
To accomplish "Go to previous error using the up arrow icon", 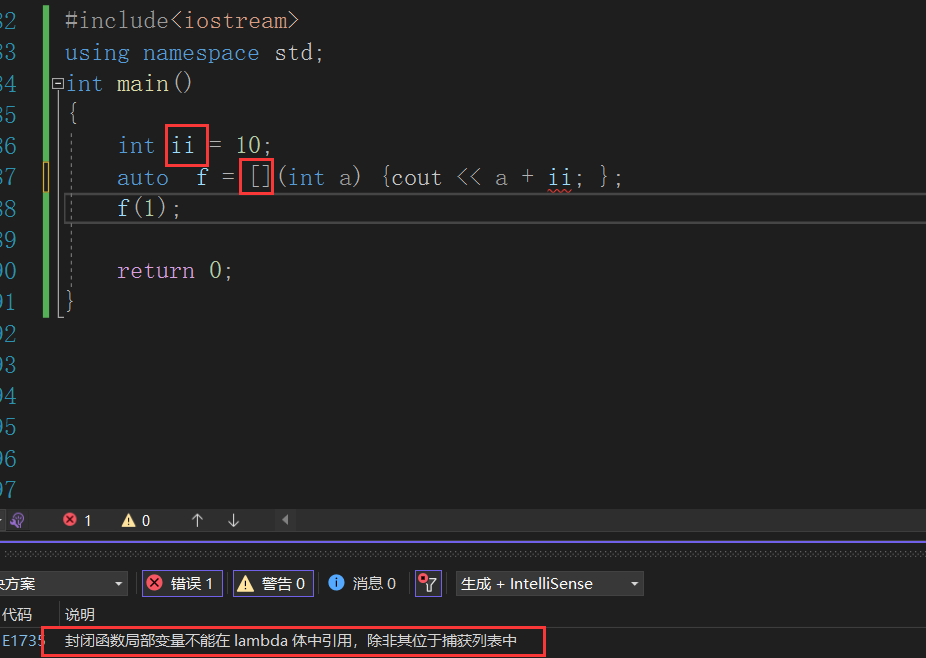I will point(197,520).
